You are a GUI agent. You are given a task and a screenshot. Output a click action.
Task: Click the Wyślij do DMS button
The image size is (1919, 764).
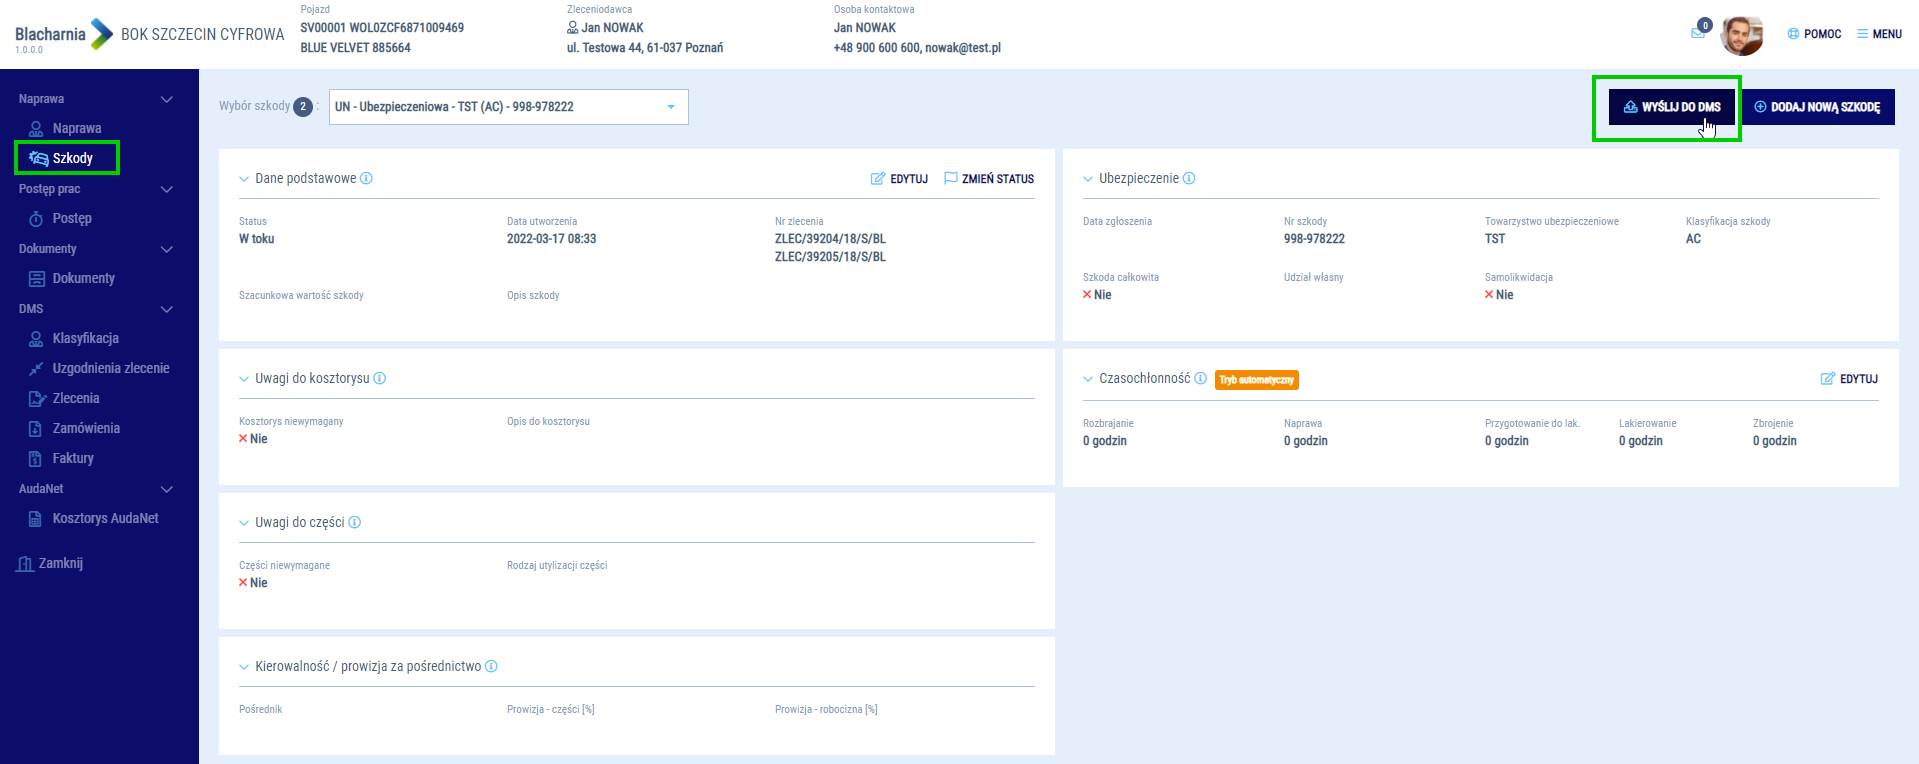1671,107
